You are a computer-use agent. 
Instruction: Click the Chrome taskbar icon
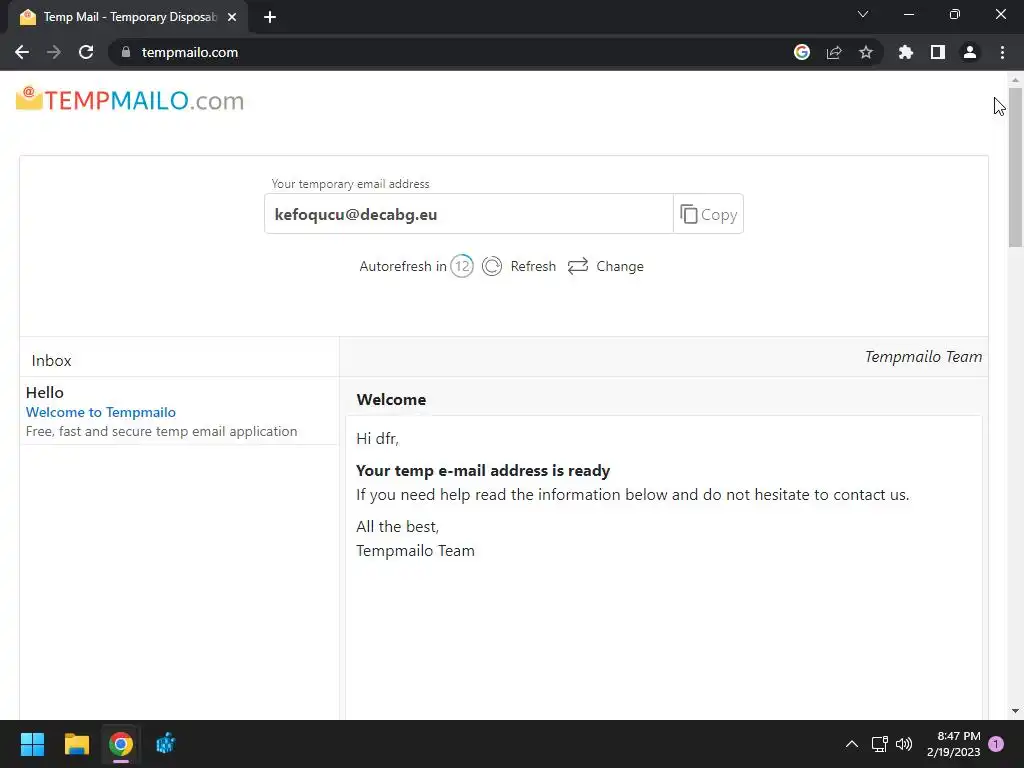click(x=121, y=744)
